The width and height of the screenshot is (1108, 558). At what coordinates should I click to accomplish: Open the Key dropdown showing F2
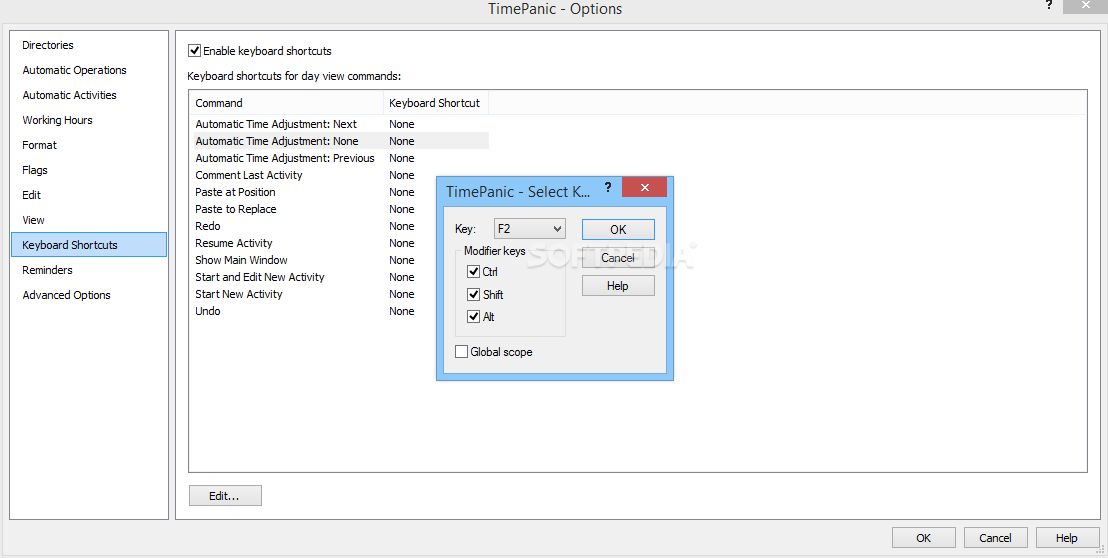(529, 229)
